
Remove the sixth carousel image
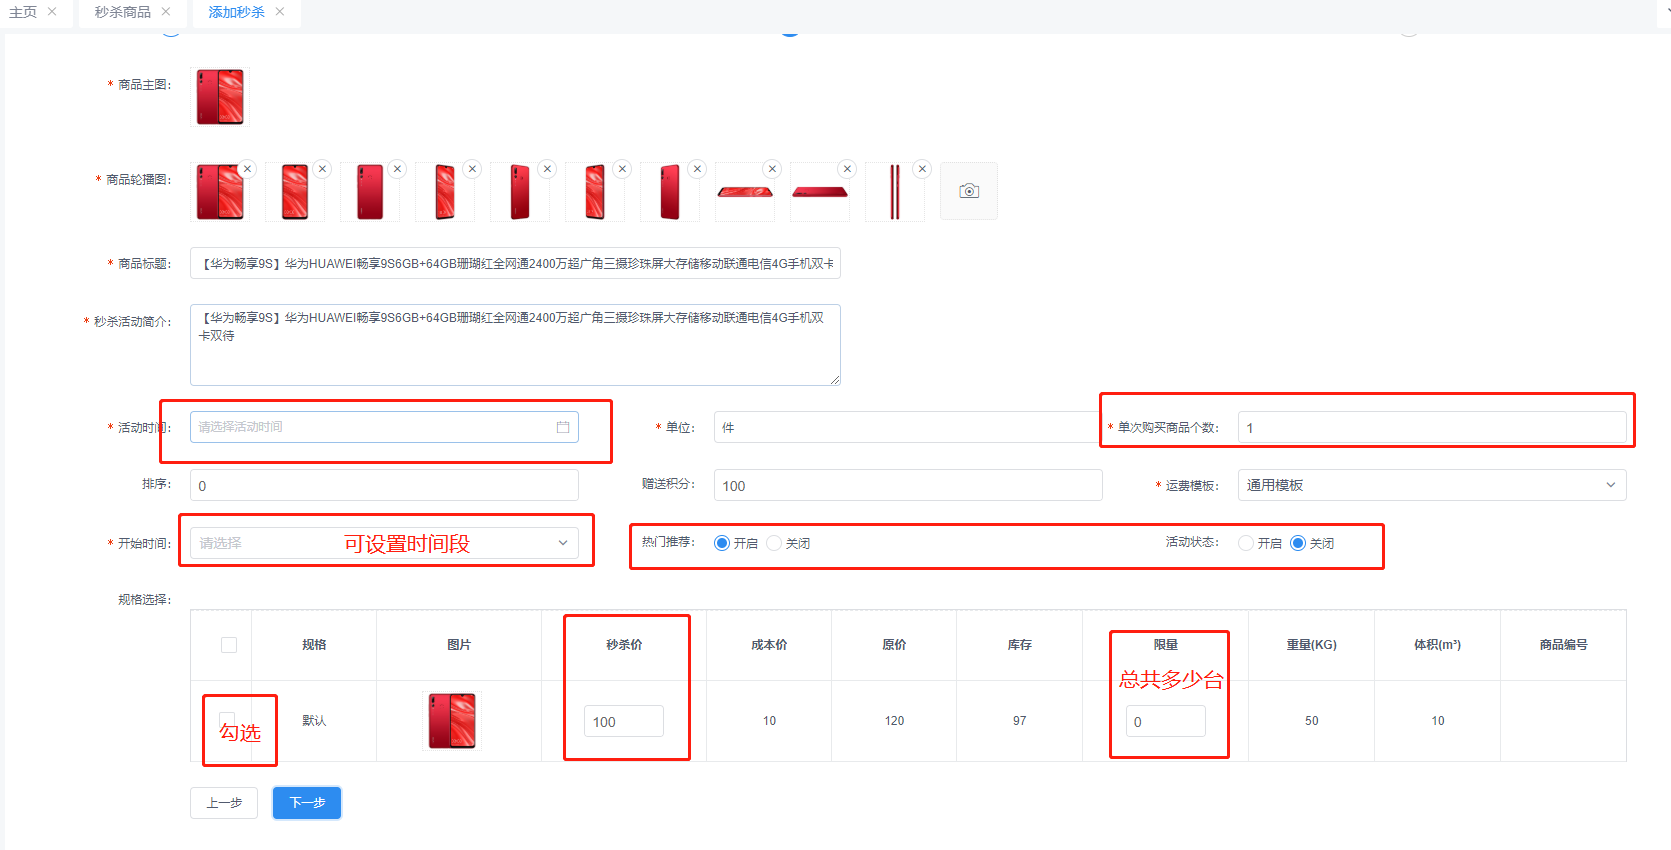(622, 169)
